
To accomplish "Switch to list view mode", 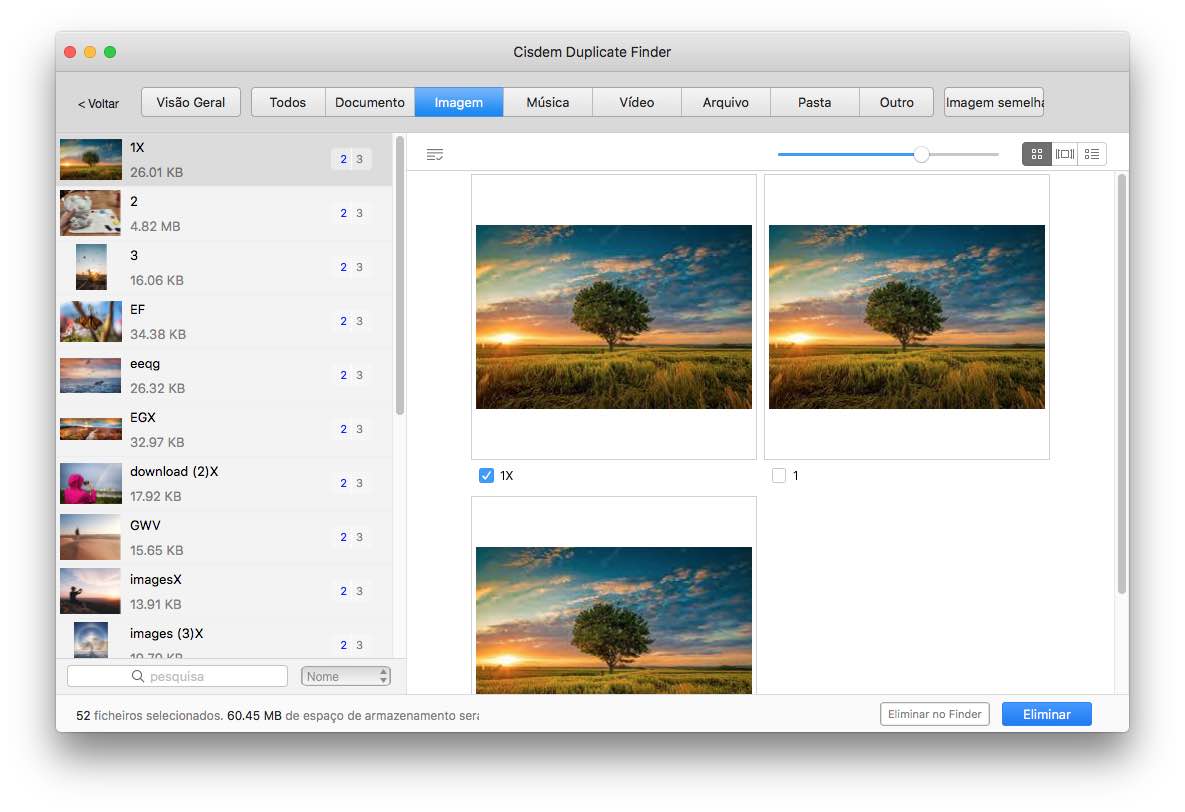I will coord(1092,154).
